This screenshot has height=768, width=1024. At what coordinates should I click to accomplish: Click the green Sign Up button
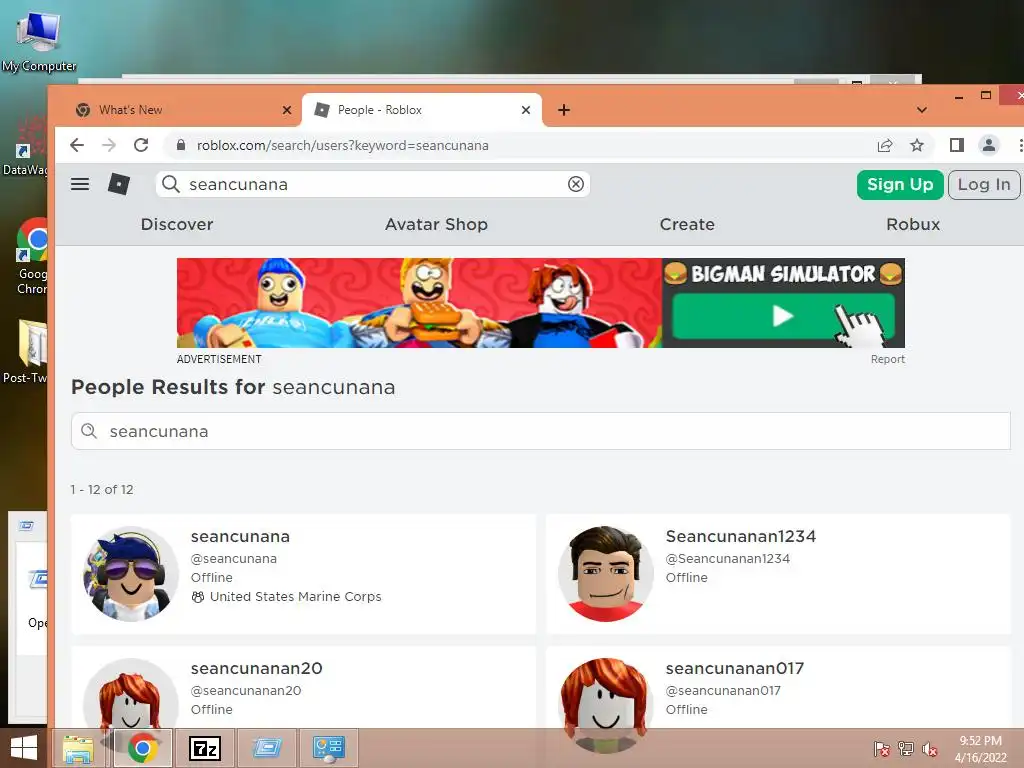tap(900, 185)
